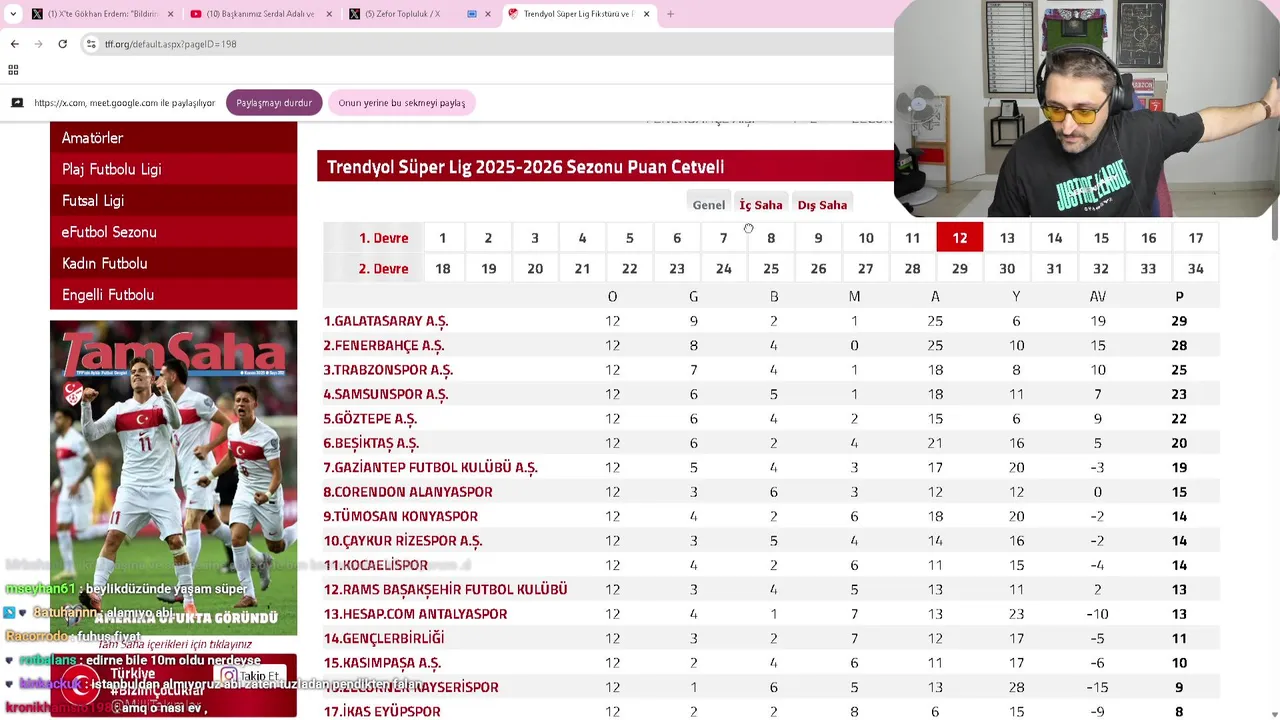This screenshot has height=720, width=1280.
Task: Switch to the Gökhan Erdem X tab
Action: pyautogui.click(x=102, y=14)
